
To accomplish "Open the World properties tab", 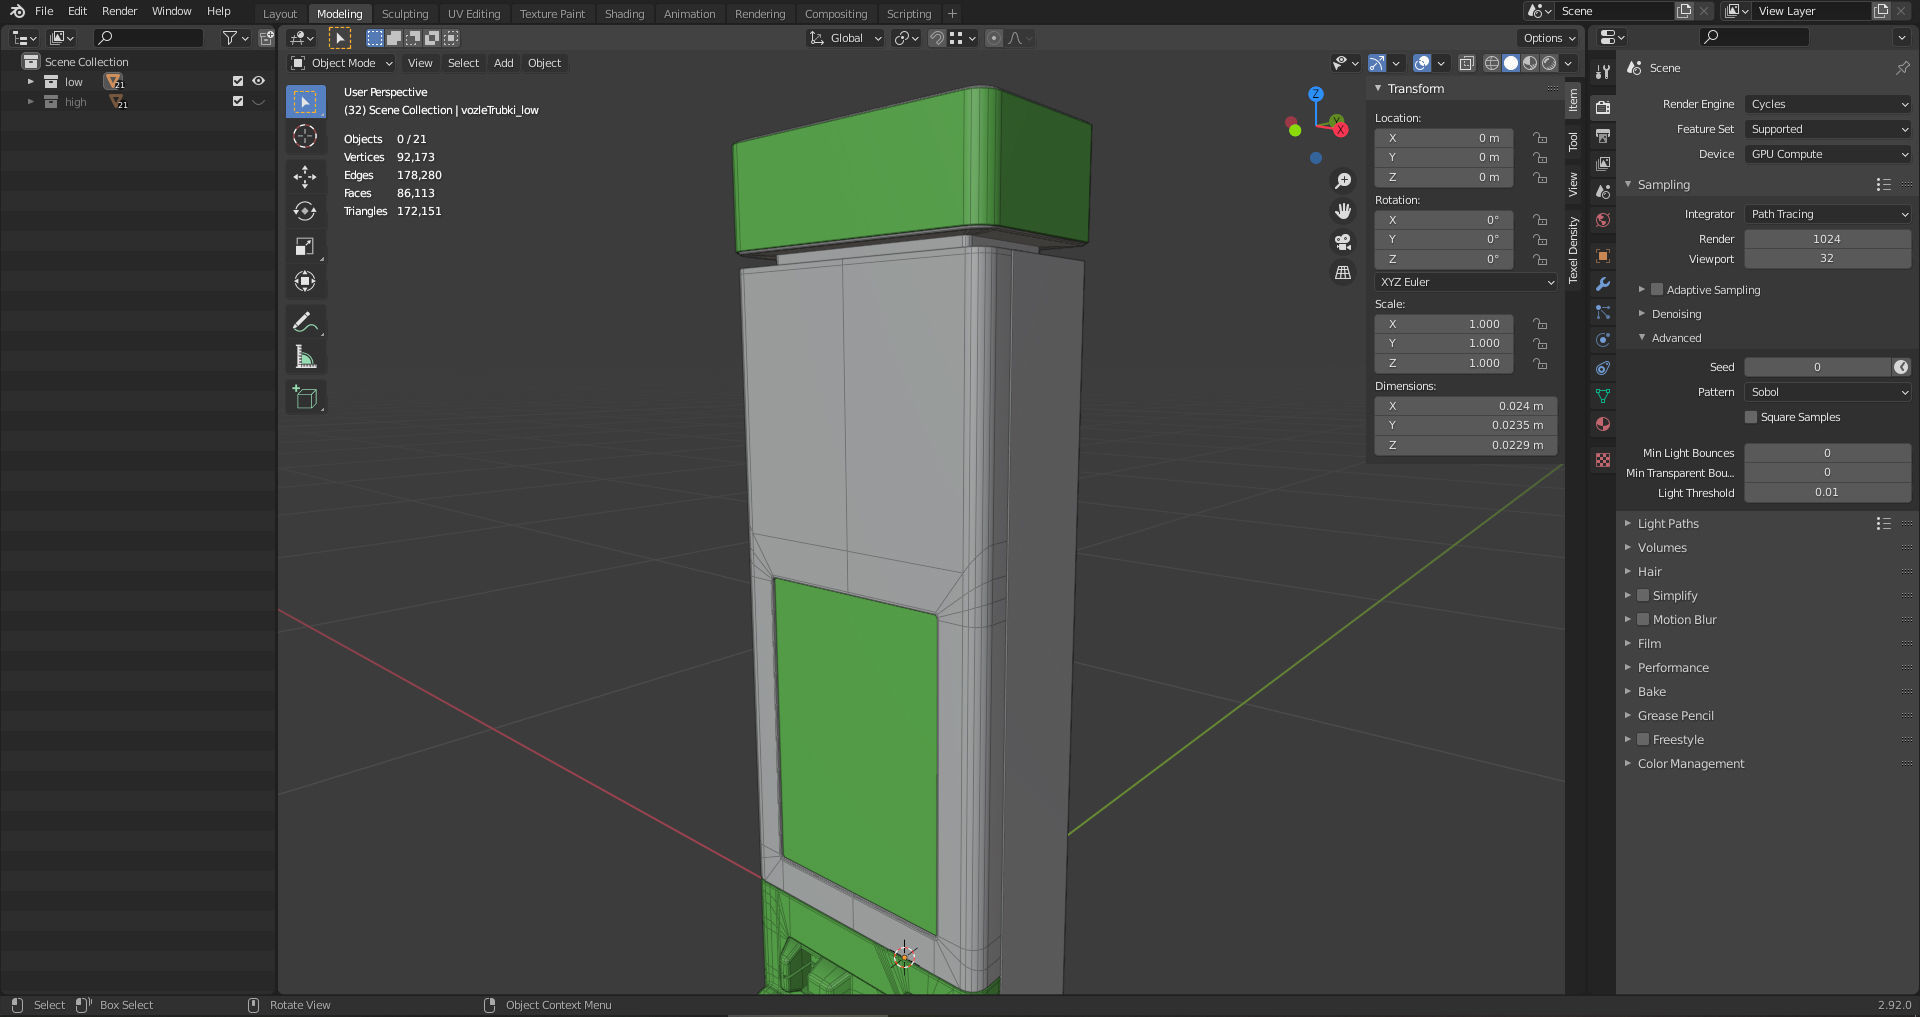I will click(1603, 220).
